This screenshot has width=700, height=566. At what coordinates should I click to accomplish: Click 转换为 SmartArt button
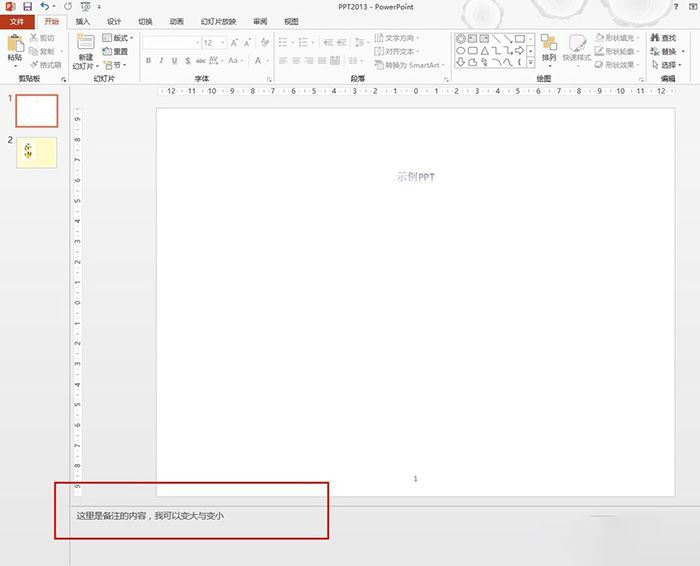coord(409,65)
